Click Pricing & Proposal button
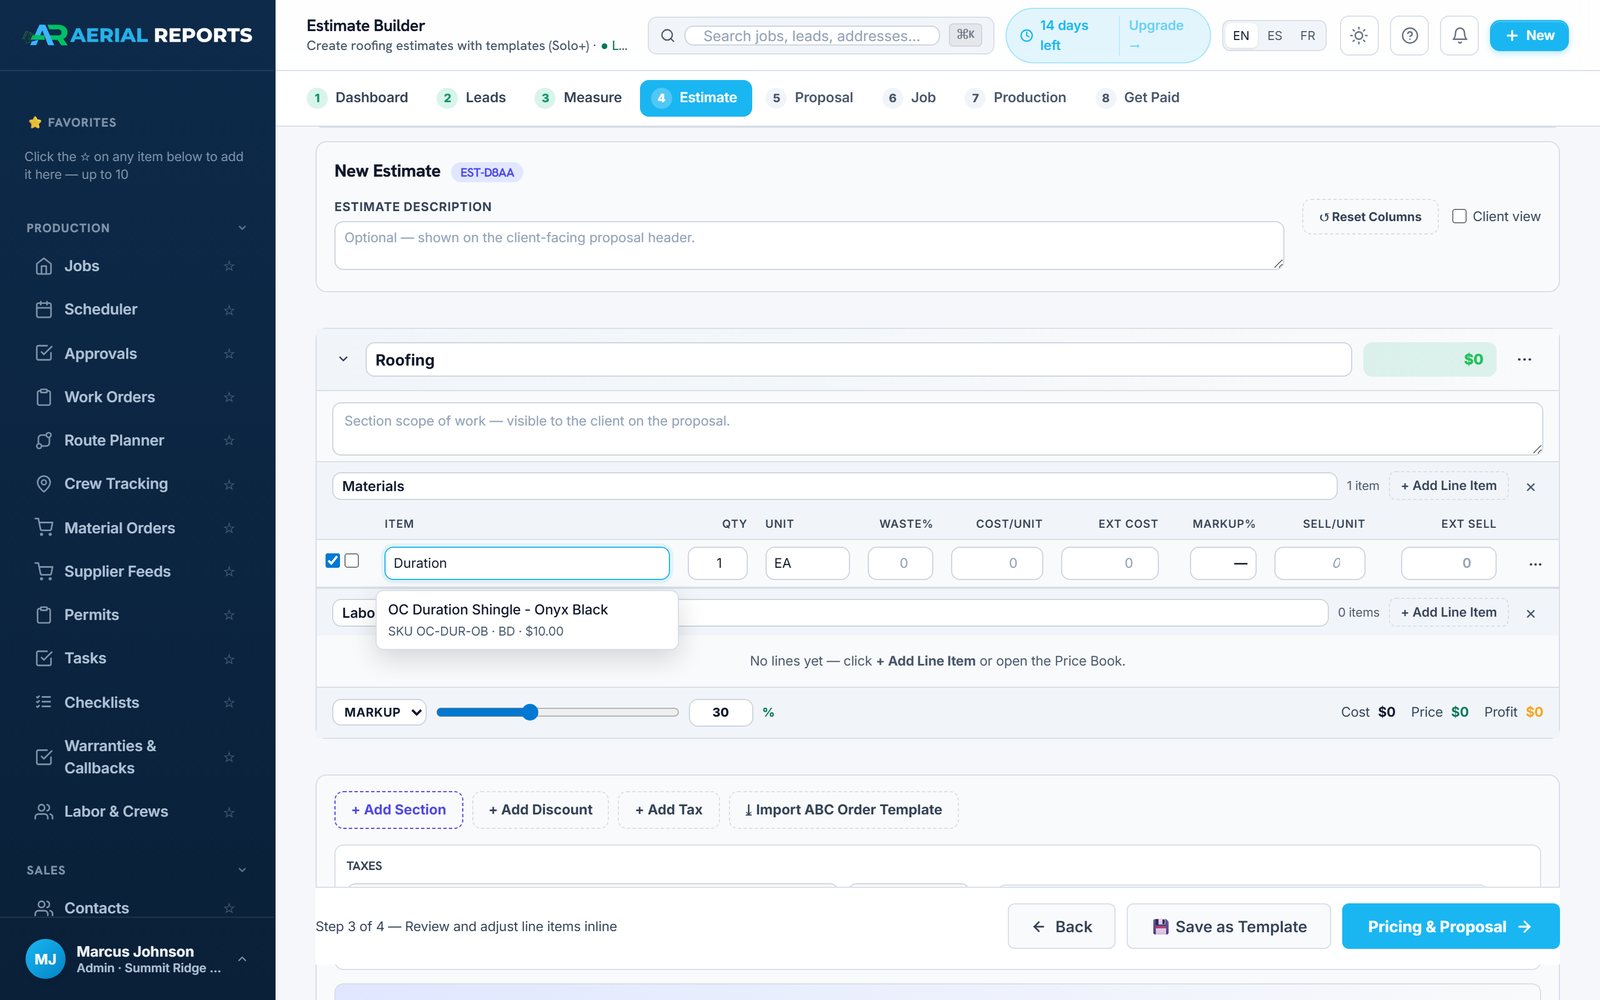This screenshot has height=1000, width=1600. [x=1450, y=927]
